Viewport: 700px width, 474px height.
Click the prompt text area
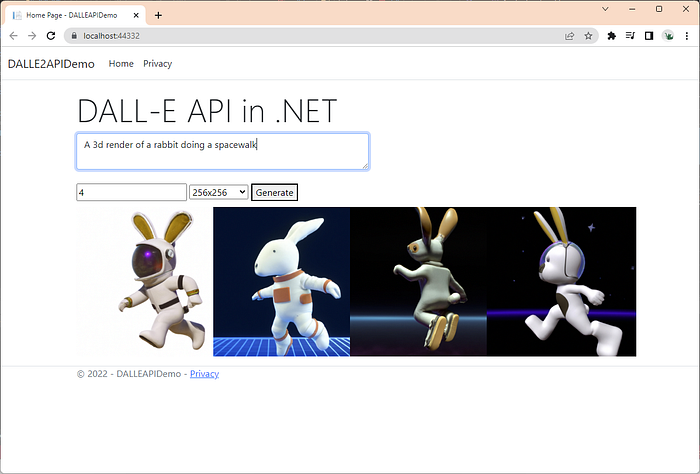(223, 151)
